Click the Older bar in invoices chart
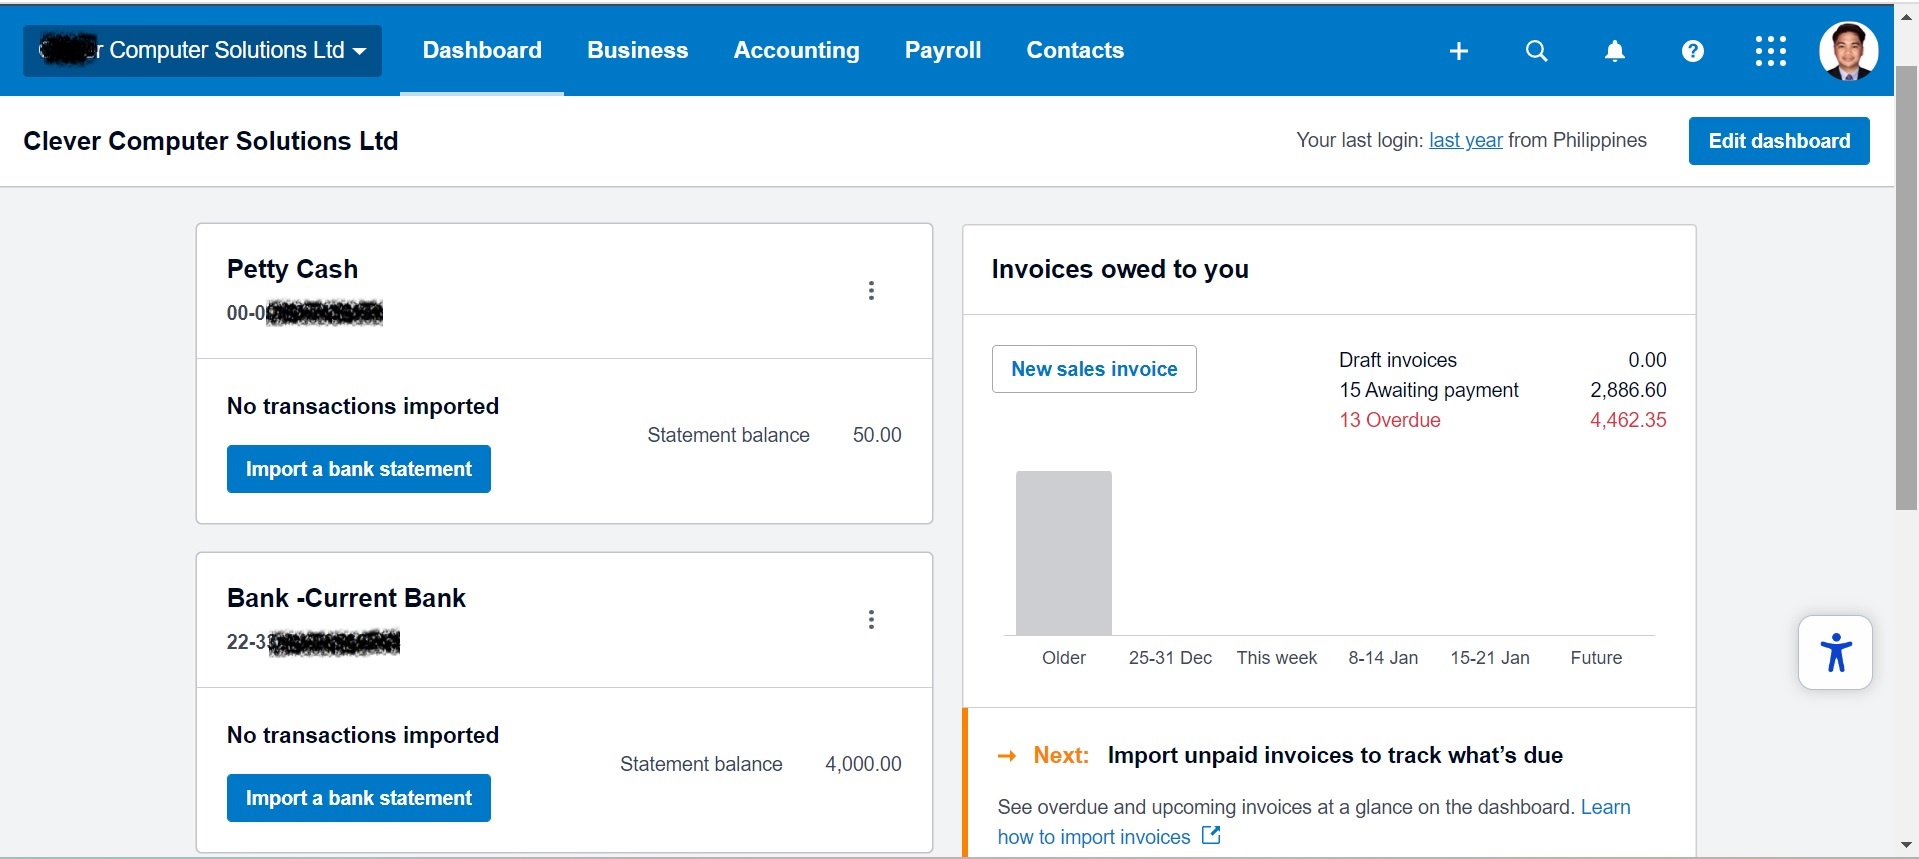1919x859 pixels. pos(1064,553)
